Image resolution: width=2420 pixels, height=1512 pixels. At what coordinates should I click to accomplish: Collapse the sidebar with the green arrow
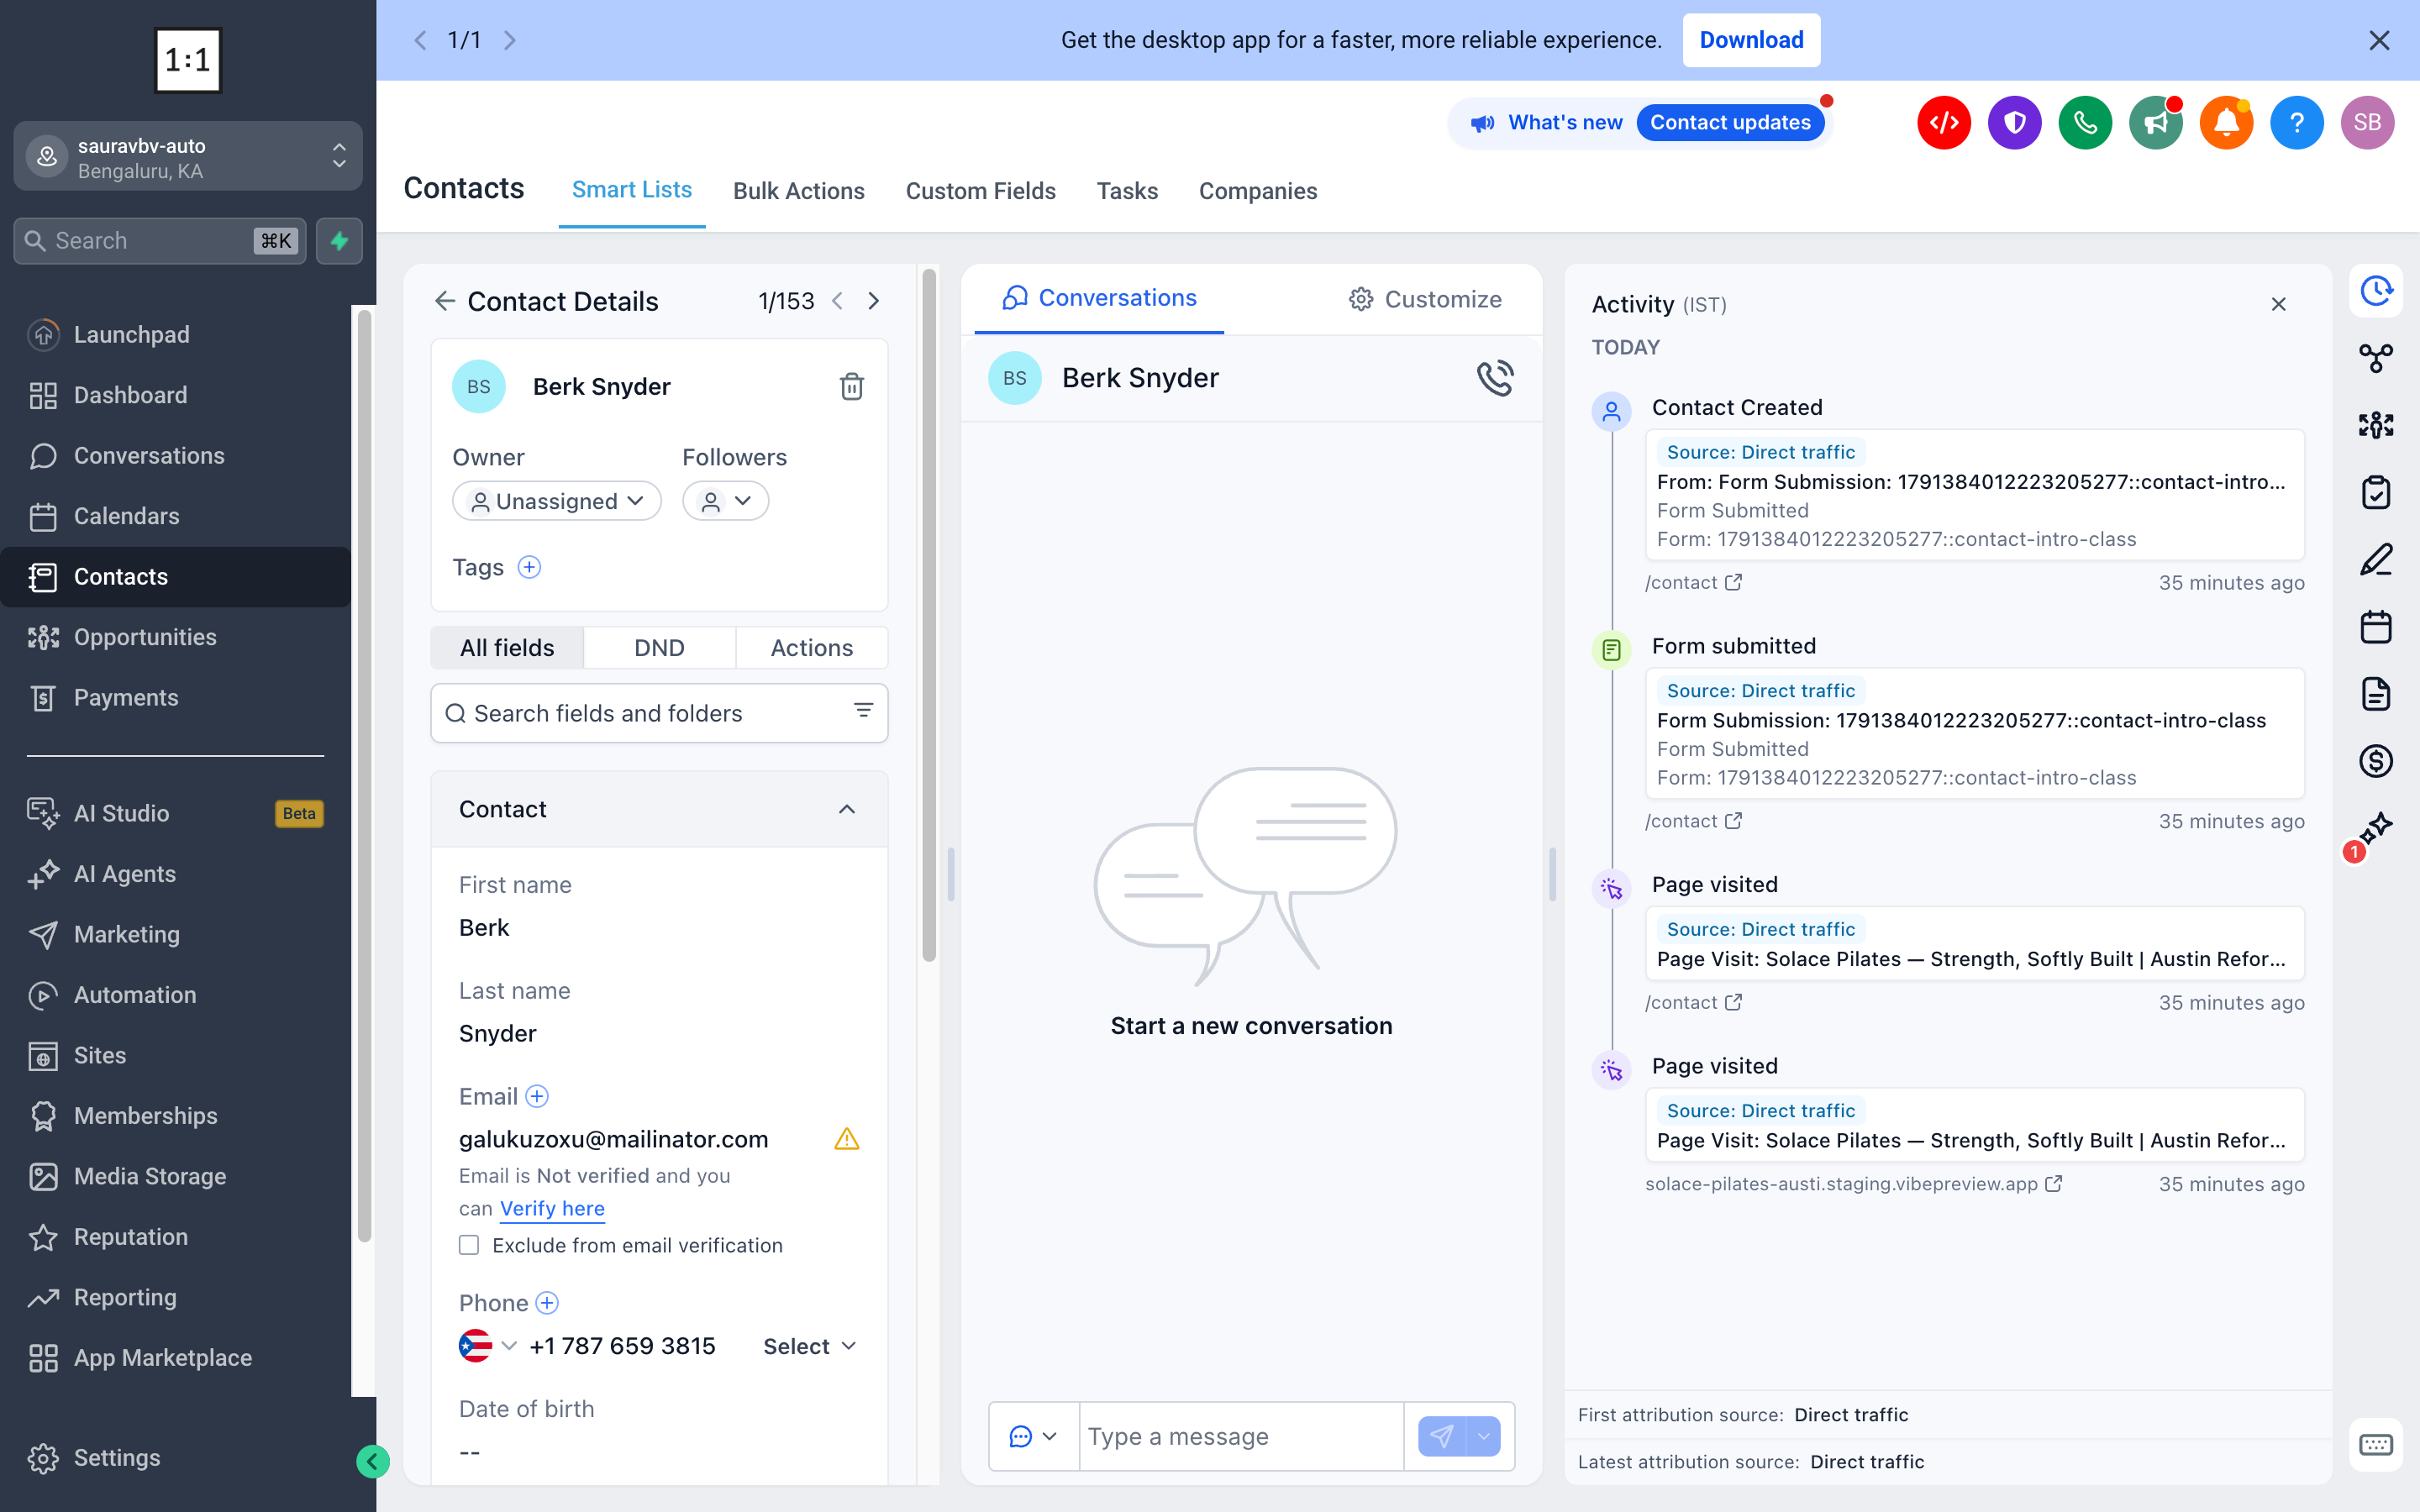[x=373, y=1461]
